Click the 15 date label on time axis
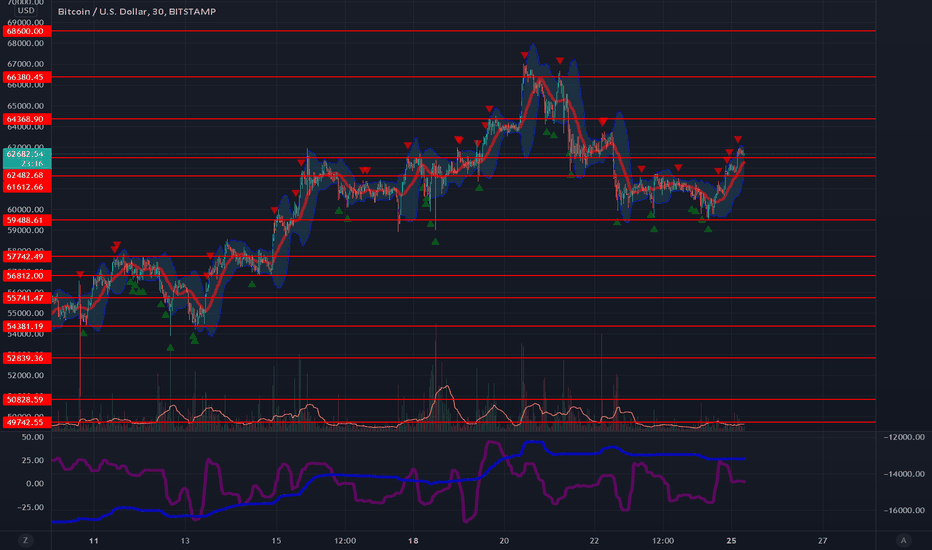The image size is (932, 550). coord(276,540)
